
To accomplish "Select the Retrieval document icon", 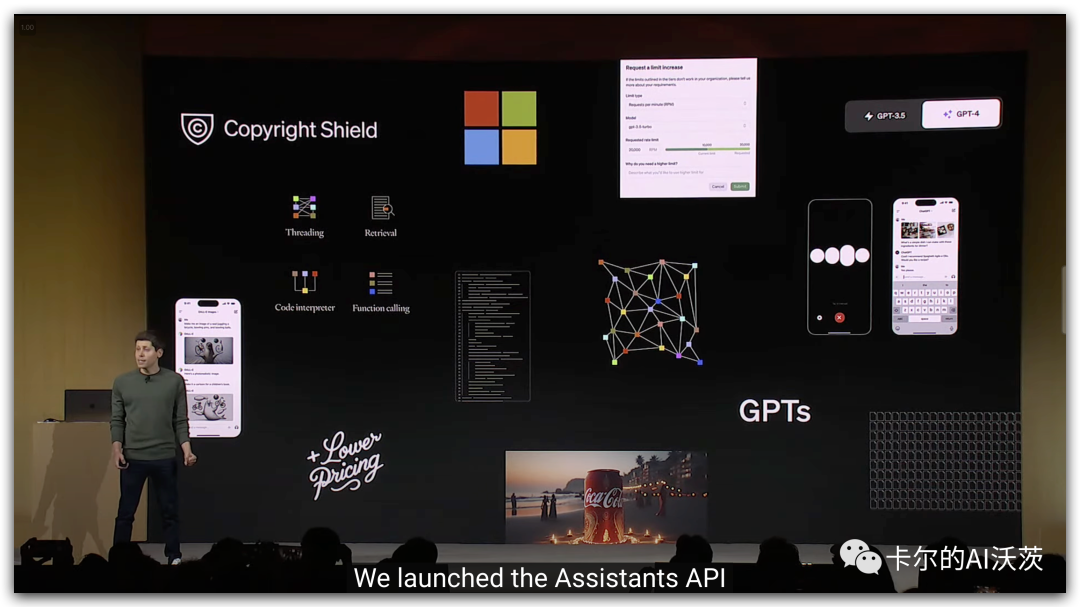I will (381, 207).
